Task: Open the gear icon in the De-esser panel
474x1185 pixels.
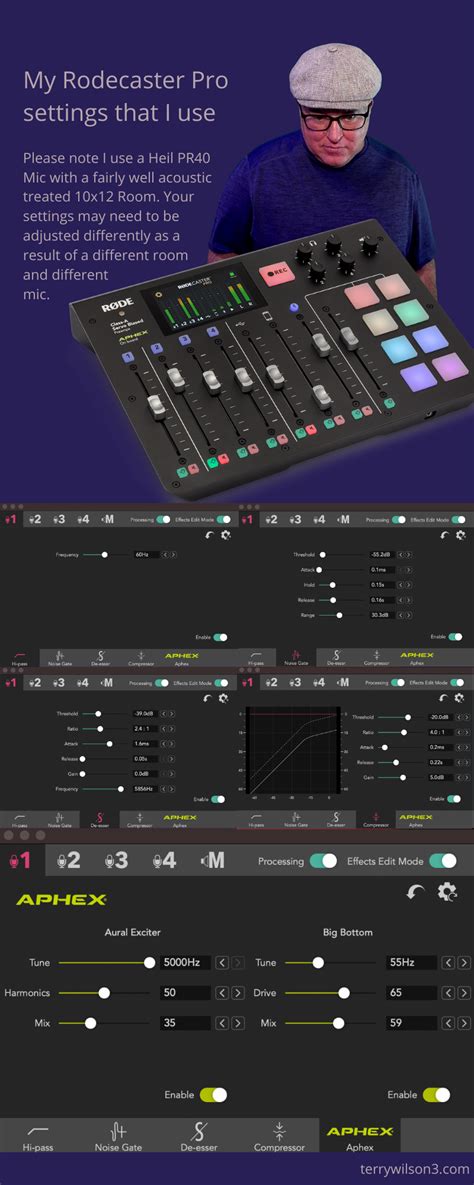Action: tap(223, 698)
